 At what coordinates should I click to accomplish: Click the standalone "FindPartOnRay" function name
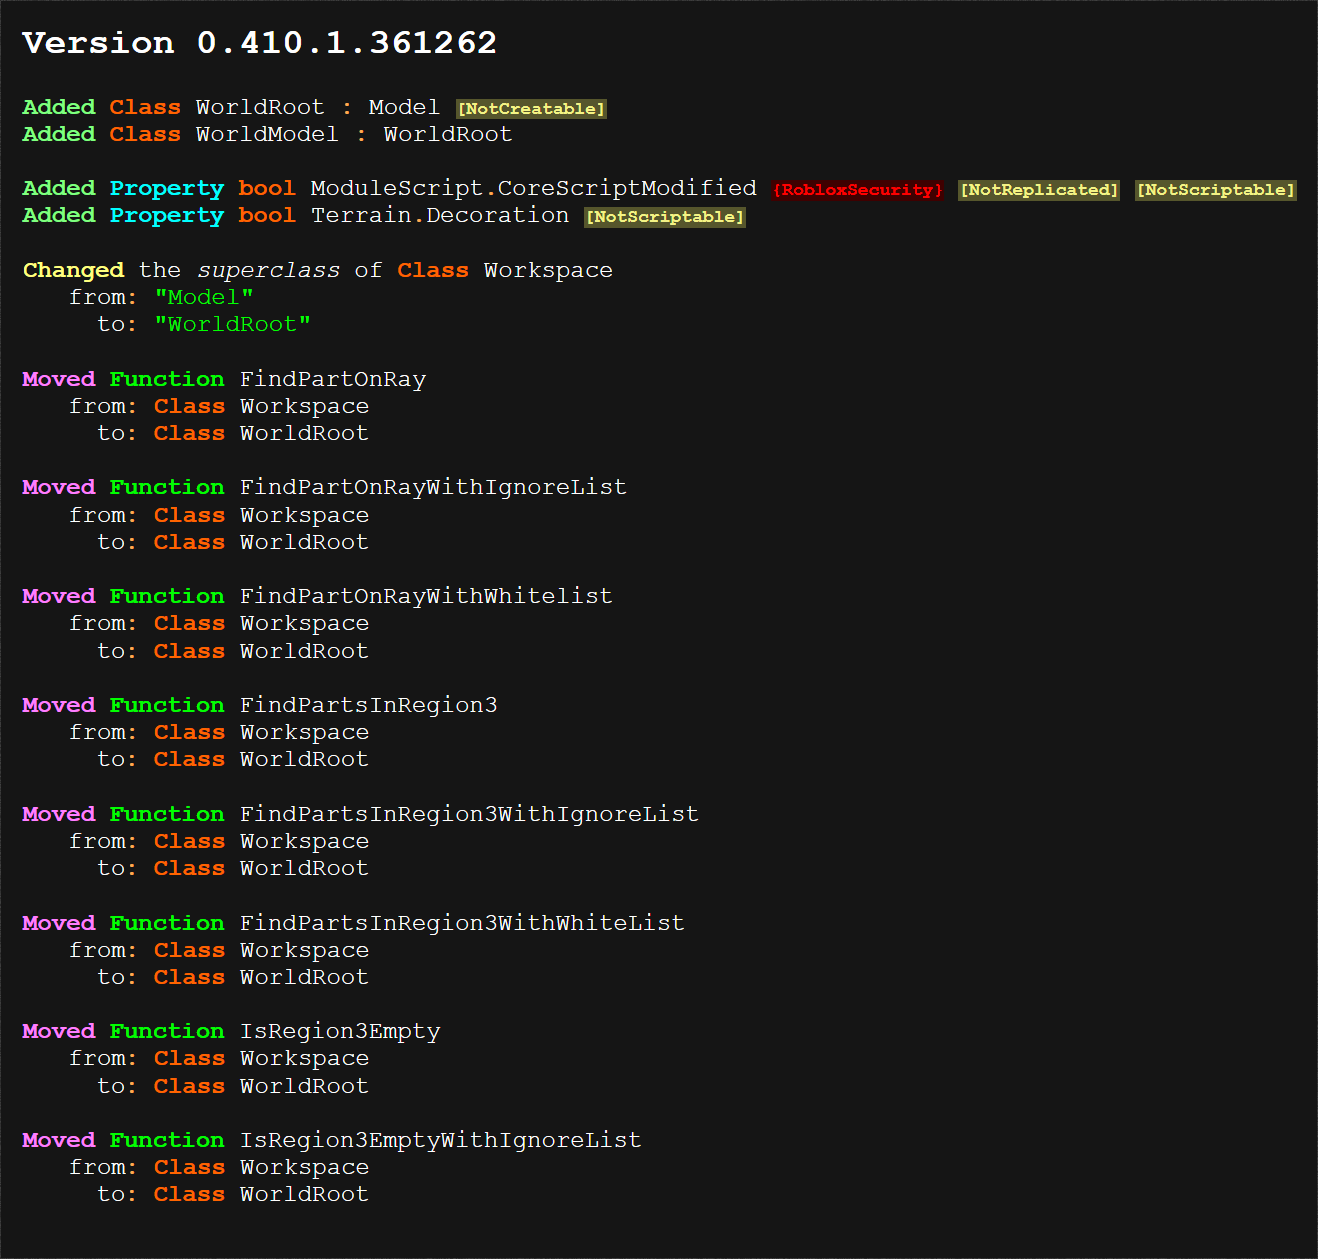point(333,380)
